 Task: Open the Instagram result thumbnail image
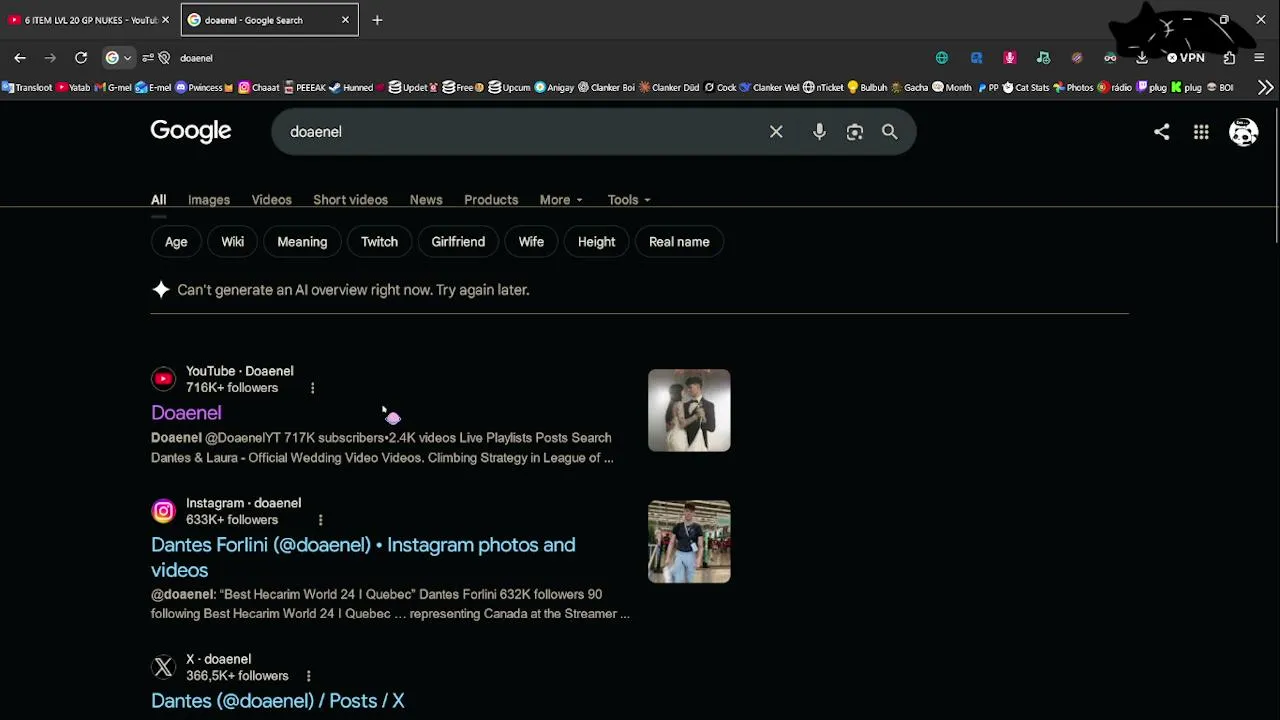689,542
